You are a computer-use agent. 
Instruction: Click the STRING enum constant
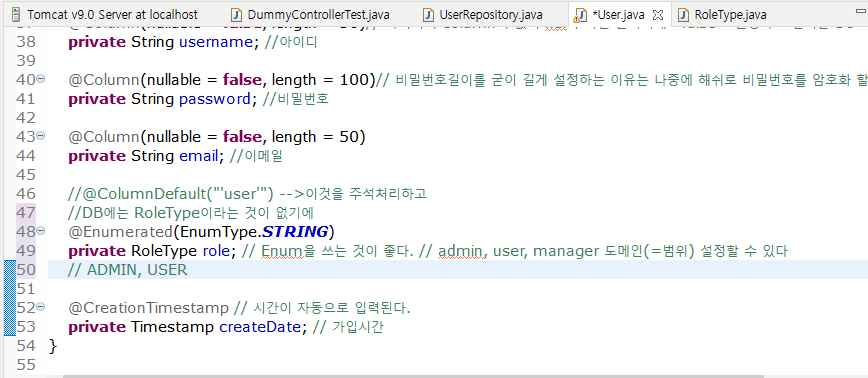pyautogui.click(x=294, y=231)
